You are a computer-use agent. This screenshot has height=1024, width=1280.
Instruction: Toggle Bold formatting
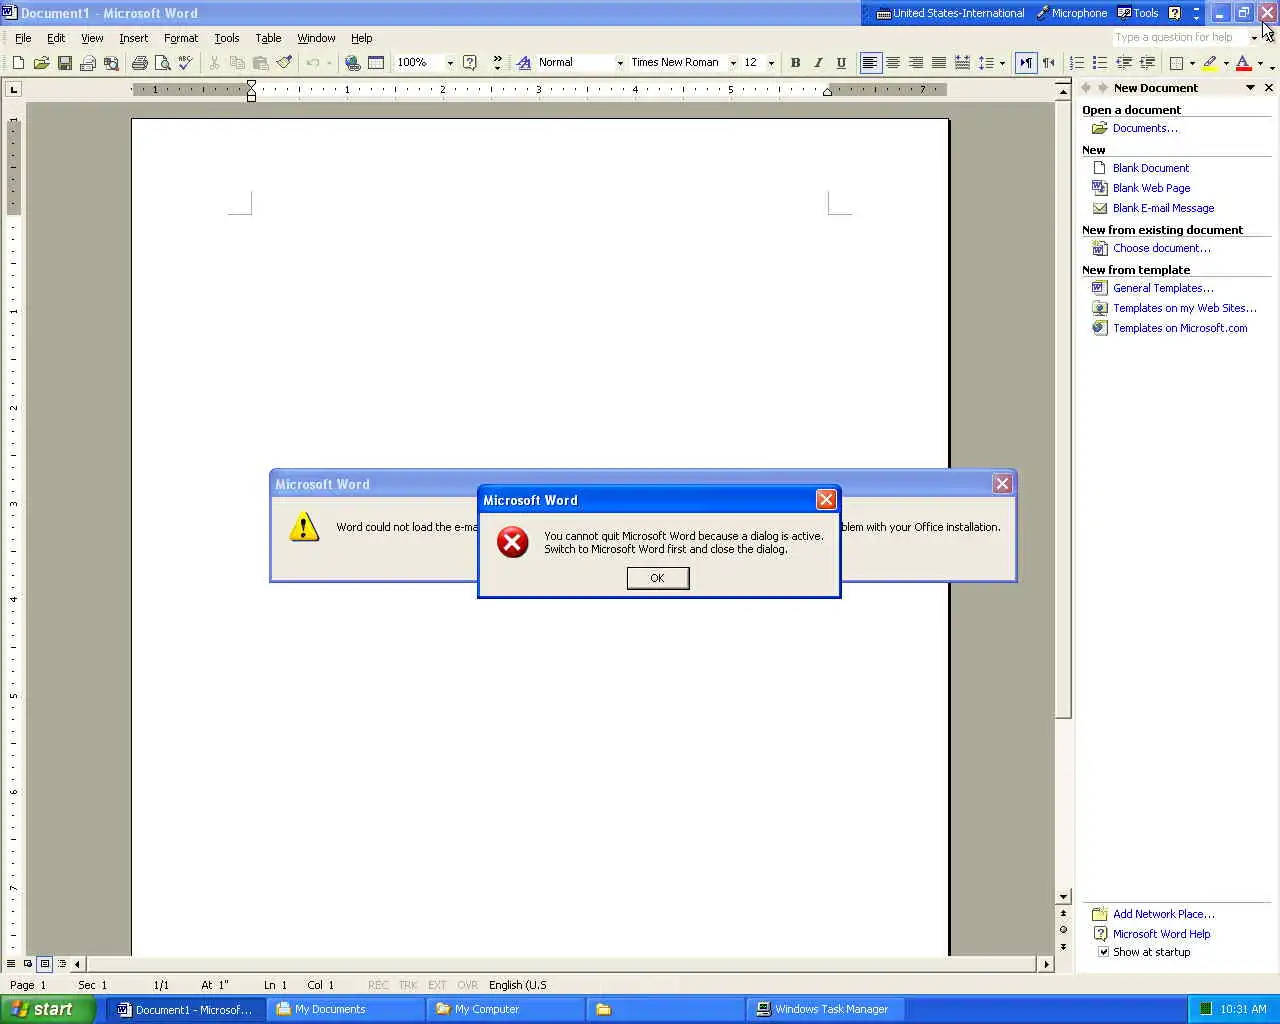coord(795,63)
